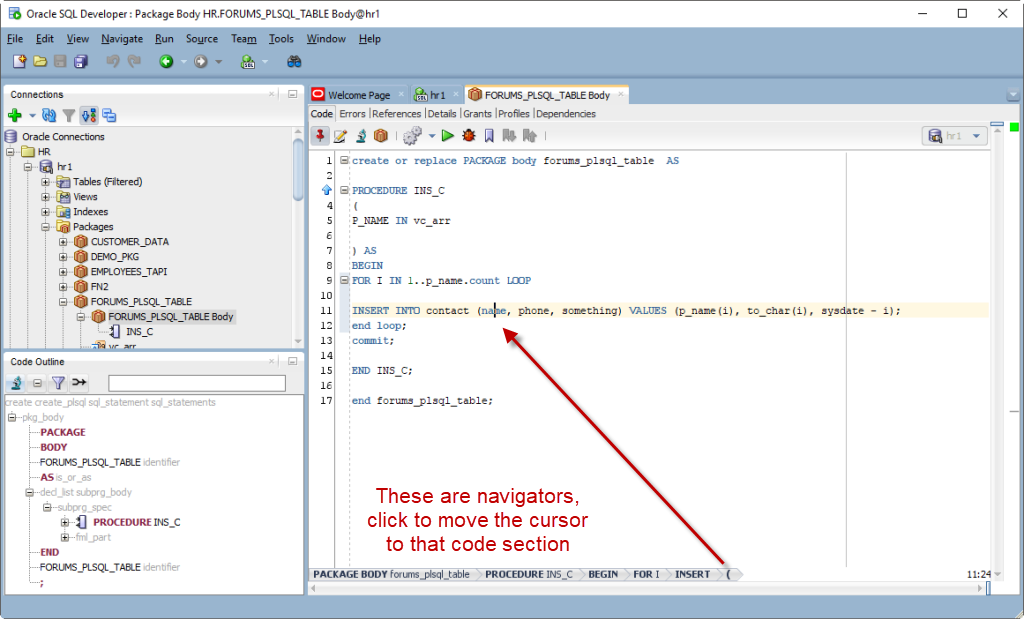
Task: Switch to the Welcome Page tab
Action: 359,95
